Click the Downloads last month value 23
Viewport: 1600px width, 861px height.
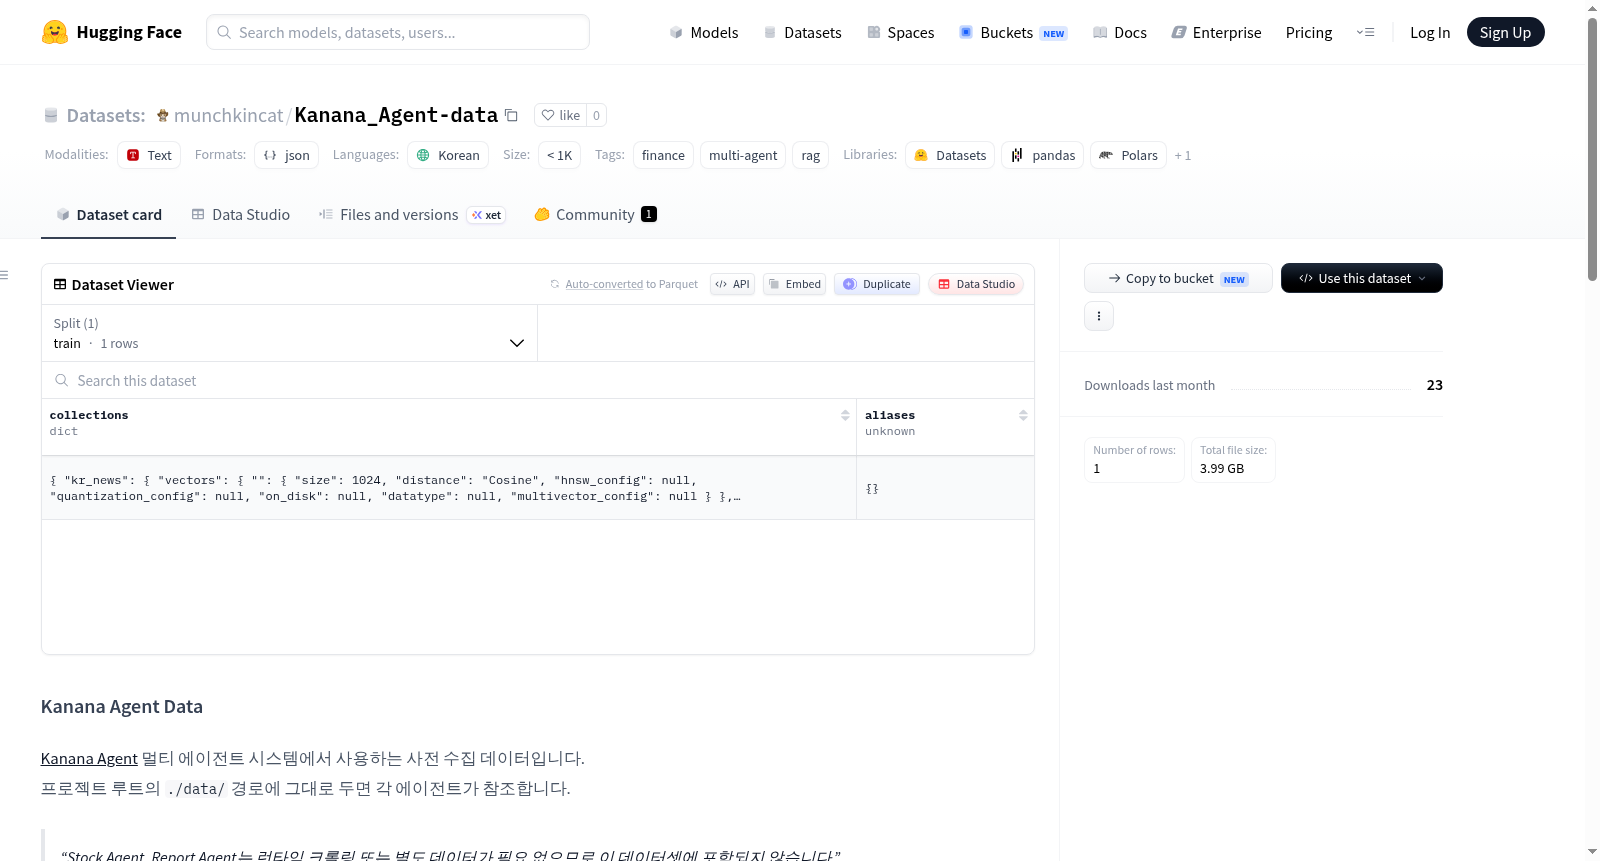pyautogui.click(x=1434, y=385)
